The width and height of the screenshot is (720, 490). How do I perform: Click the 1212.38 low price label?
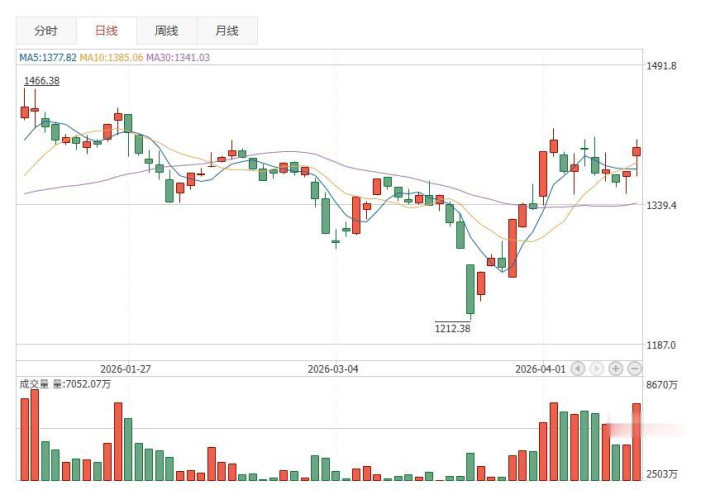point(452,328)
